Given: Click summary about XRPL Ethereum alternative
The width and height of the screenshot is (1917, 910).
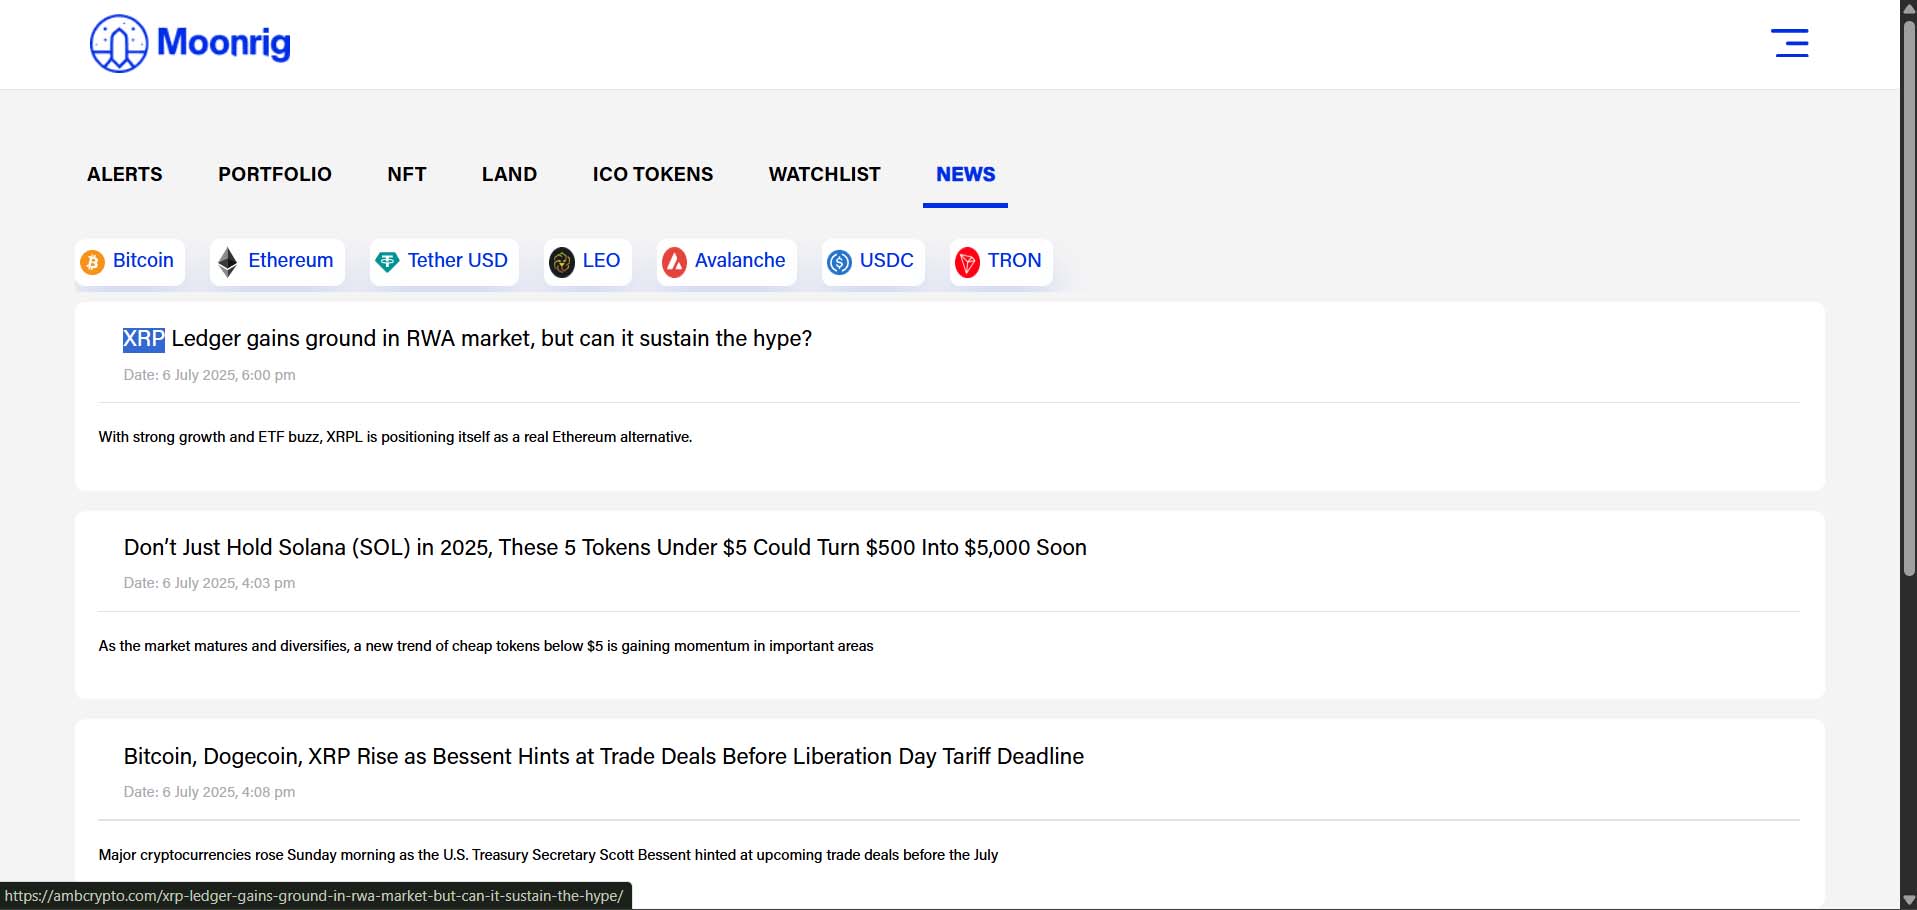Looking at the screenshot, I should [x=395, y=437].
